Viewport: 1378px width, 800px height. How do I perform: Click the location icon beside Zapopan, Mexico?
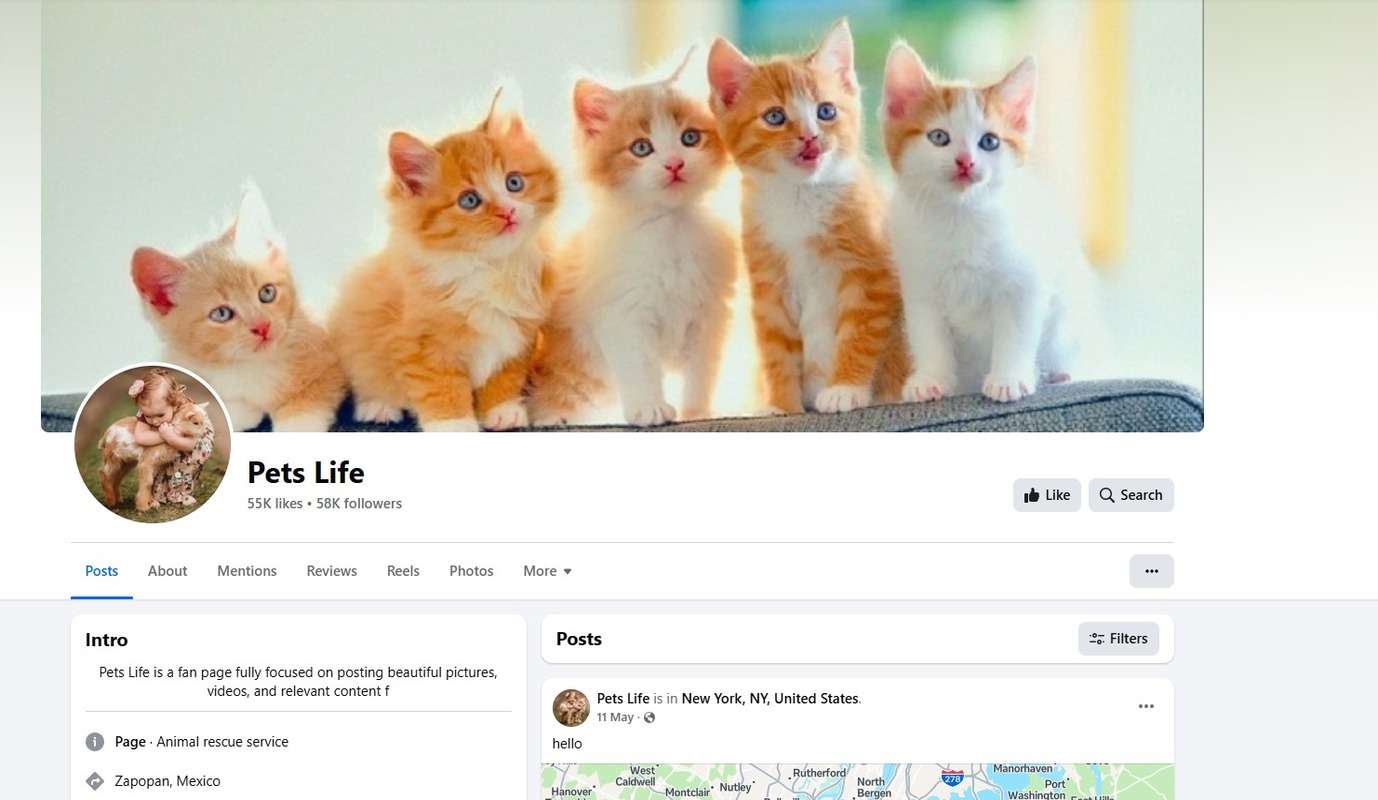point(95,781)
